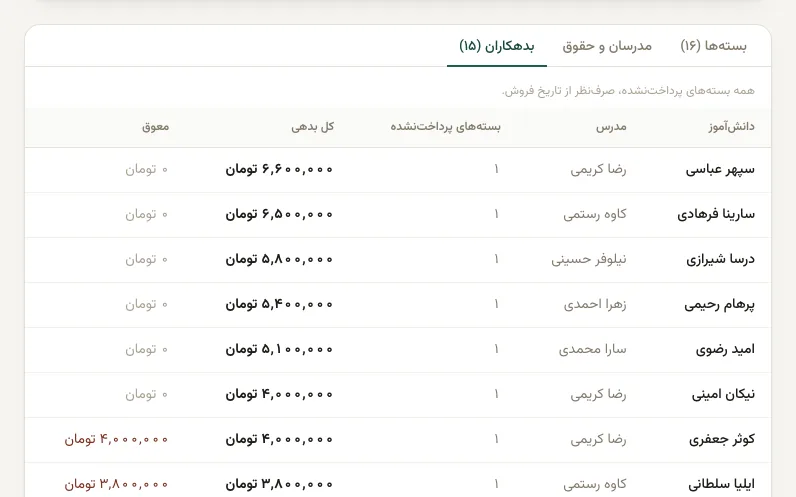Click overdue ۳,۸۰۰,۰۰۰ تومان in red

116,485
